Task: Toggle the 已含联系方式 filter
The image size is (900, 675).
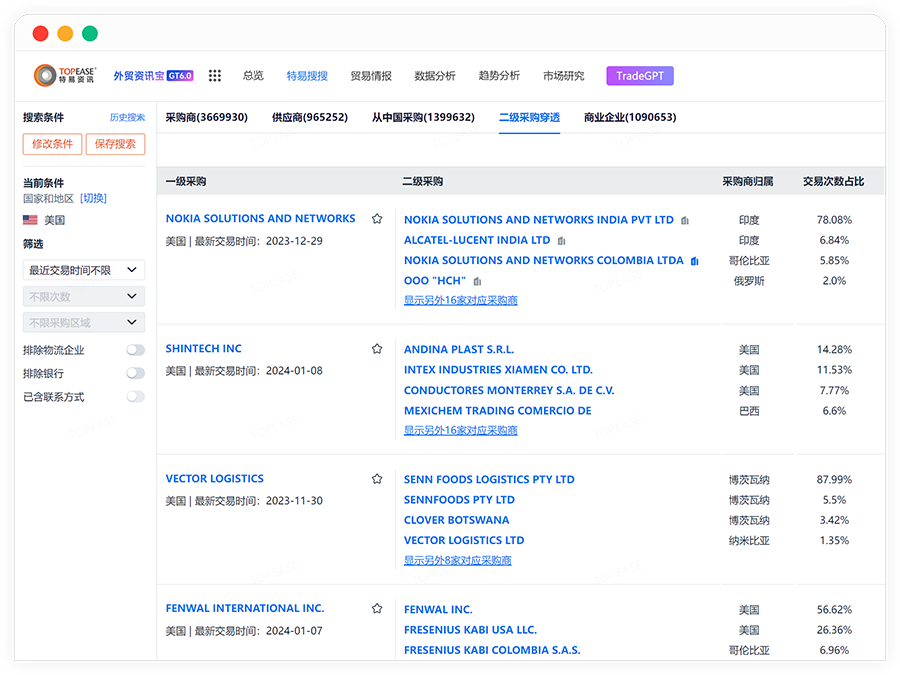Action: coord(135,397)
